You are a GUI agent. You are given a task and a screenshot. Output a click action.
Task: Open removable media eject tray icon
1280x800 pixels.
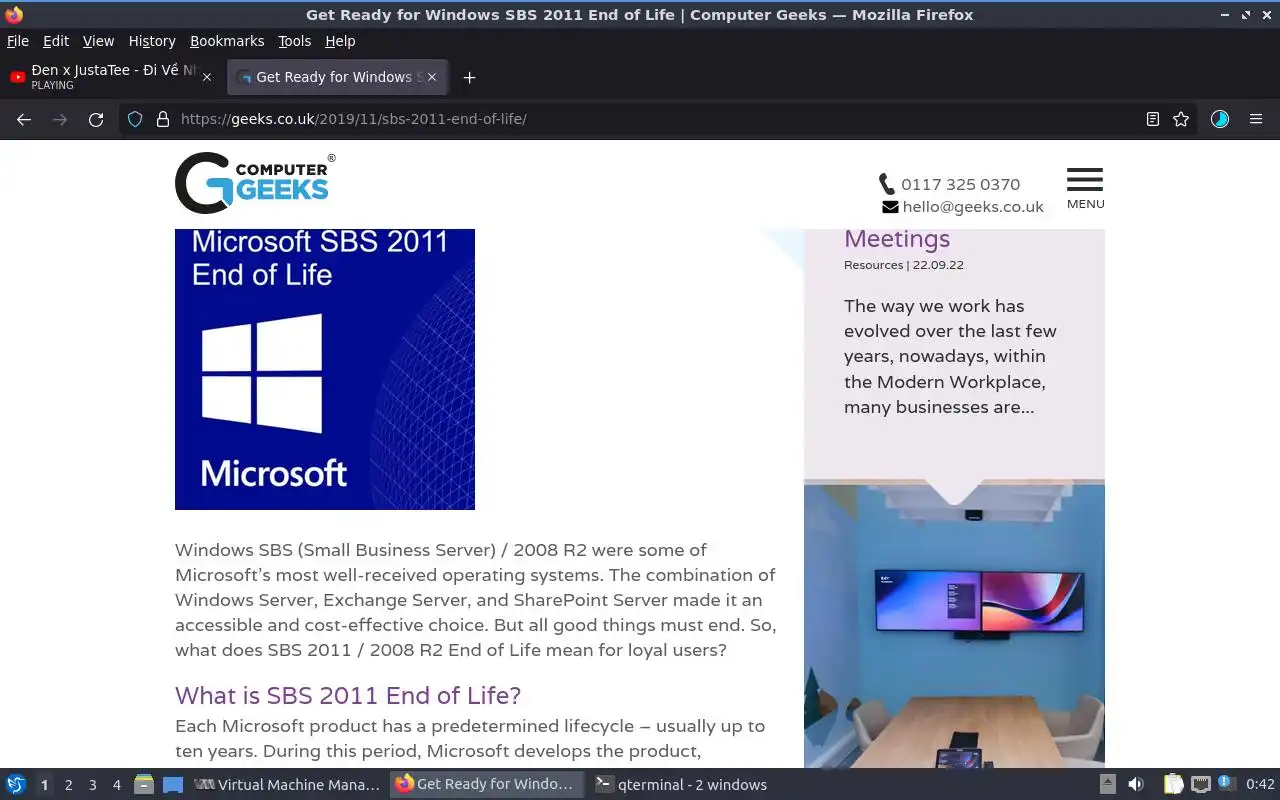pos(1108,784)
